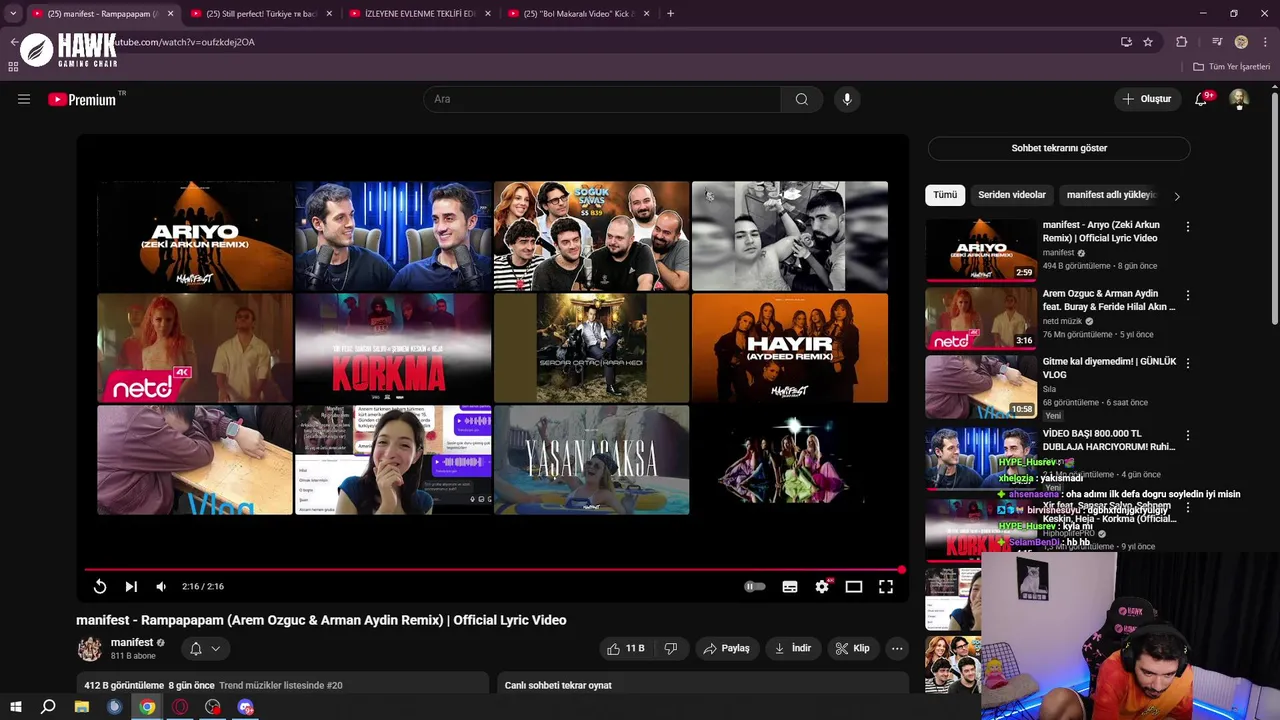Viewport: 1280px width, 720px height.
Task: Toggle subtitles in the player
Action: (x=790, y=587)
